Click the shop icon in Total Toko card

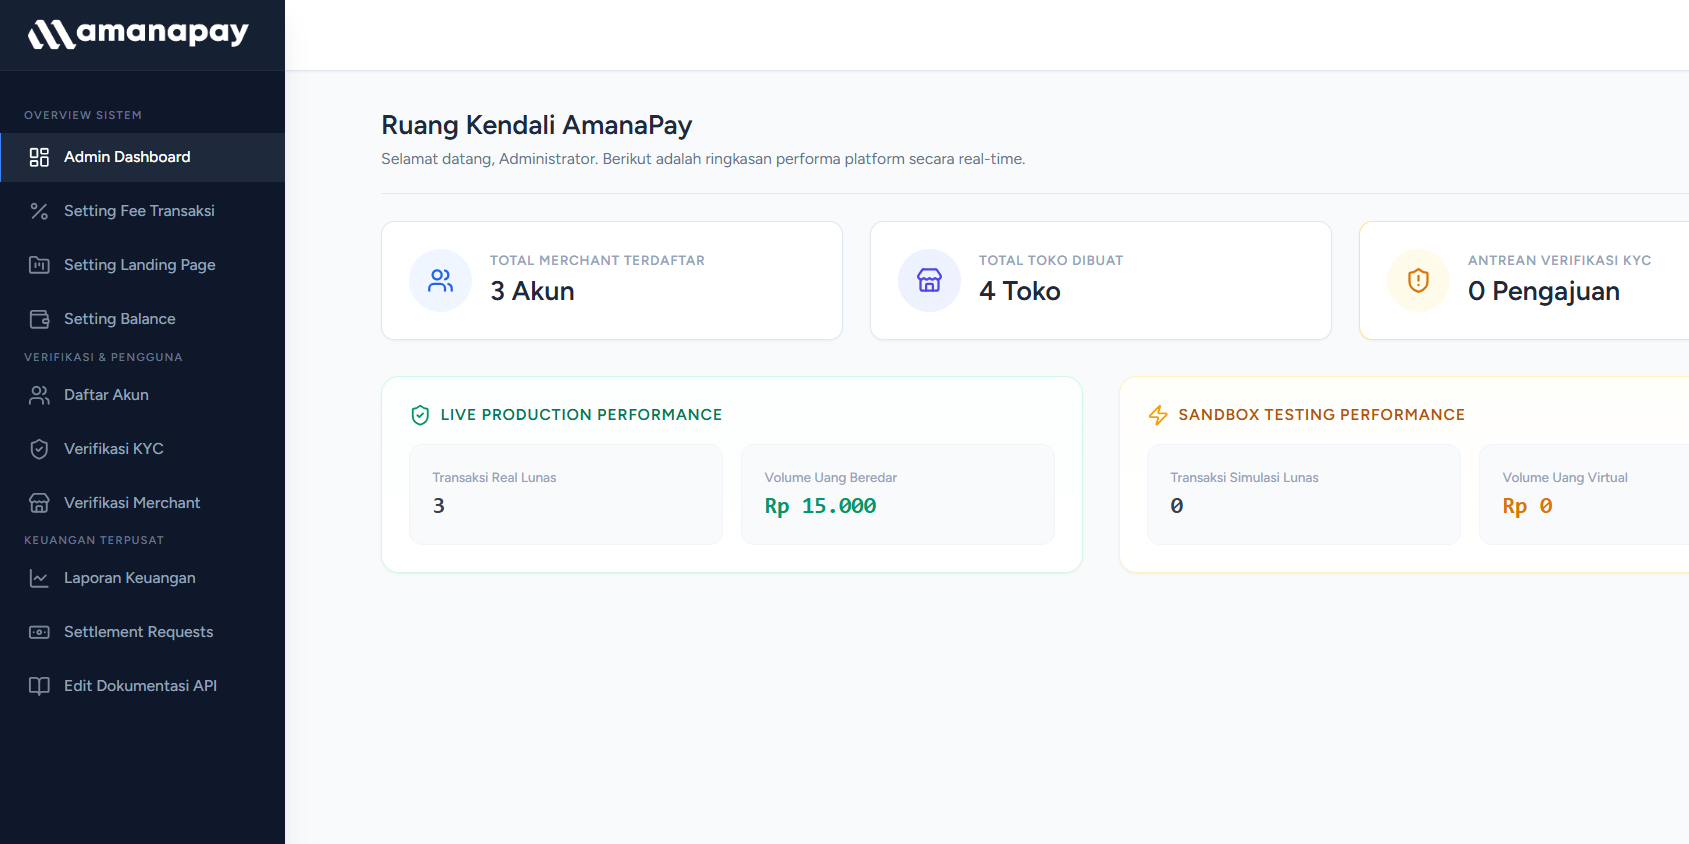click(x=929, y=280)
